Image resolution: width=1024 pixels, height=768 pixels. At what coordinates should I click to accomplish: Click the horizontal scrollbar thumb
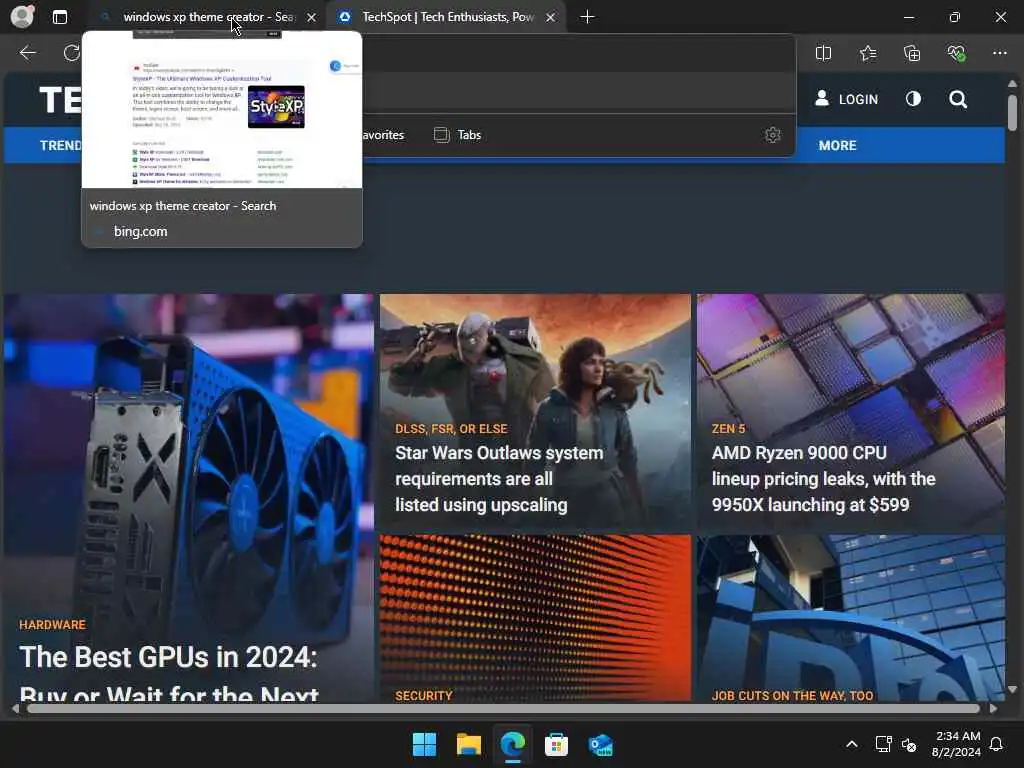503,709
